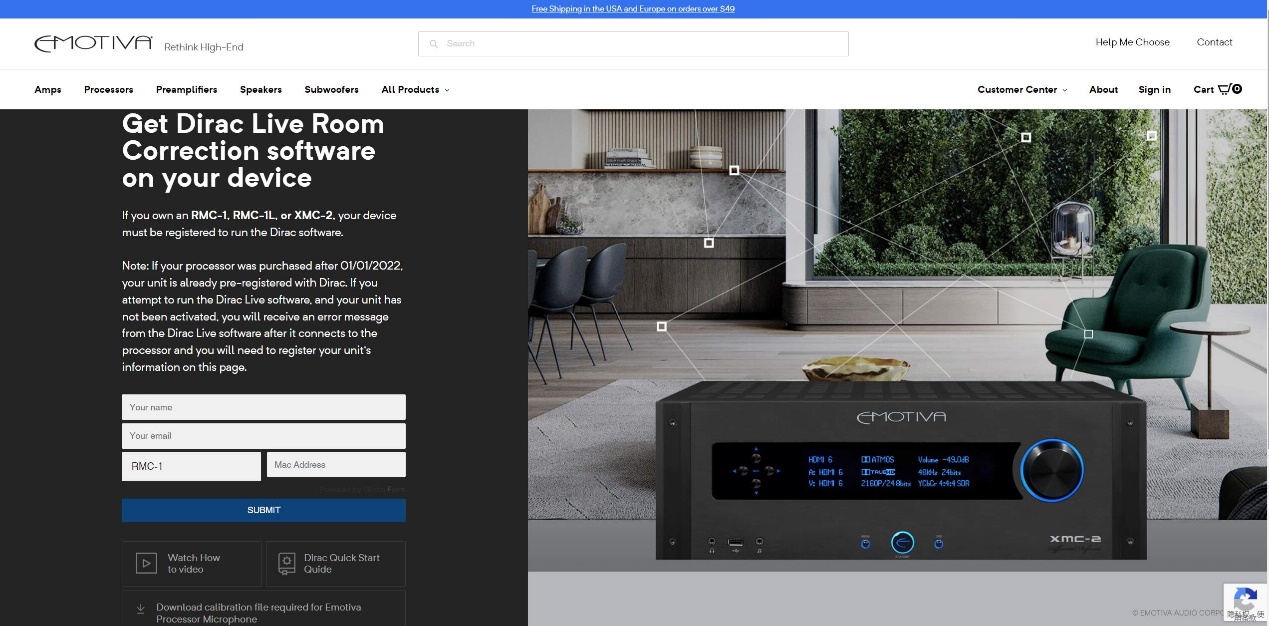Click the download arrow icon for calibration file
Image resolution: width=1269 pixels, height=626 pixels.
(139, 608)
